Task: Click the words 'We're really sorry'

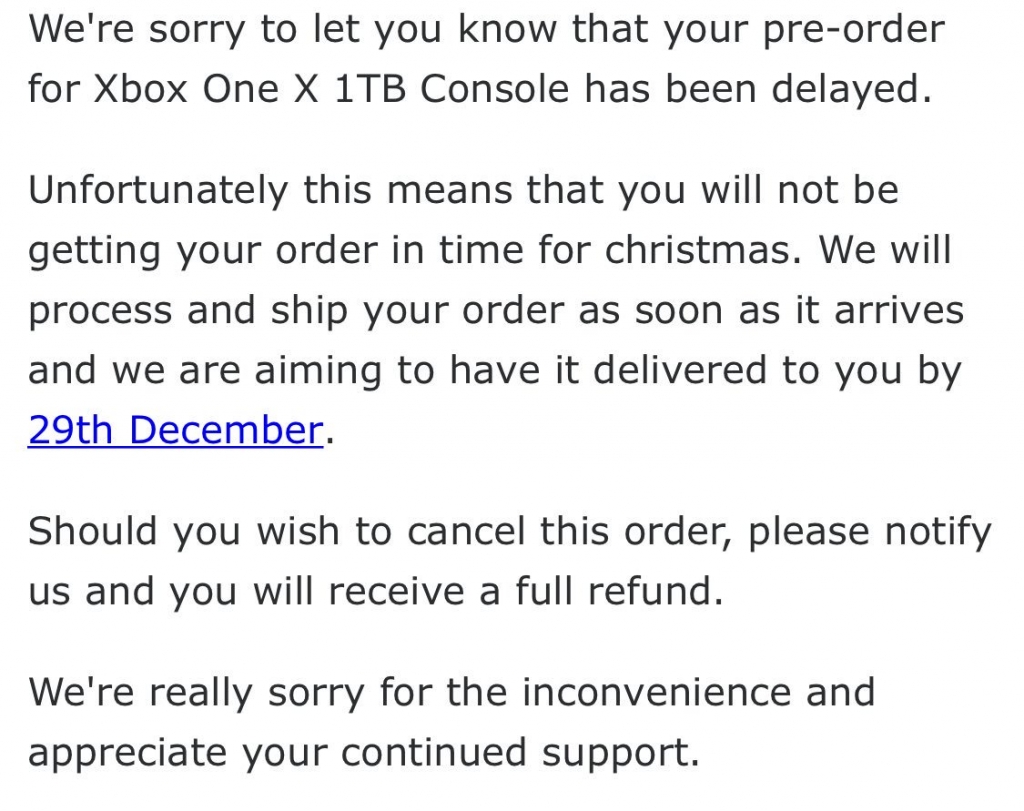Action: (x=196, y=693)
